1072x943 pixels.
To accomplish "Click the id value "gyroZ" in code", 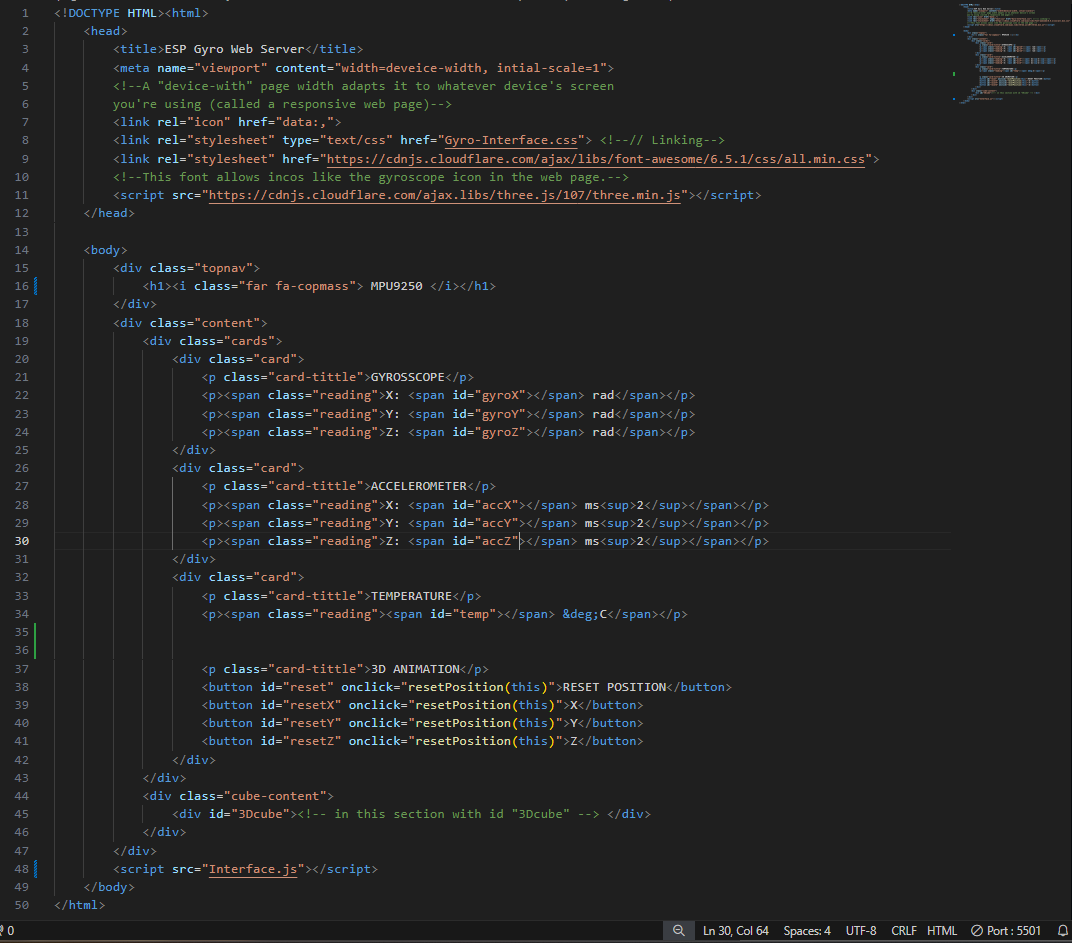I will [500, 432].
